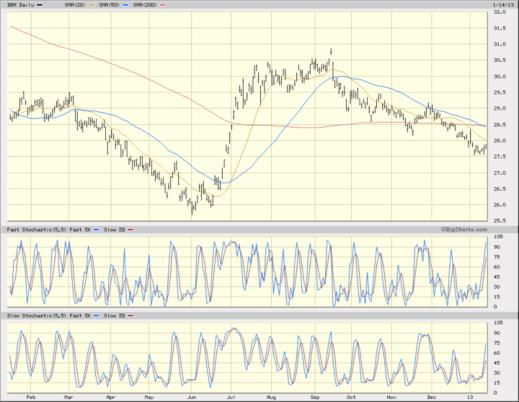519x402 pixels.
Task: Click the SMA(200) legend label
Action: coord(145,5)
